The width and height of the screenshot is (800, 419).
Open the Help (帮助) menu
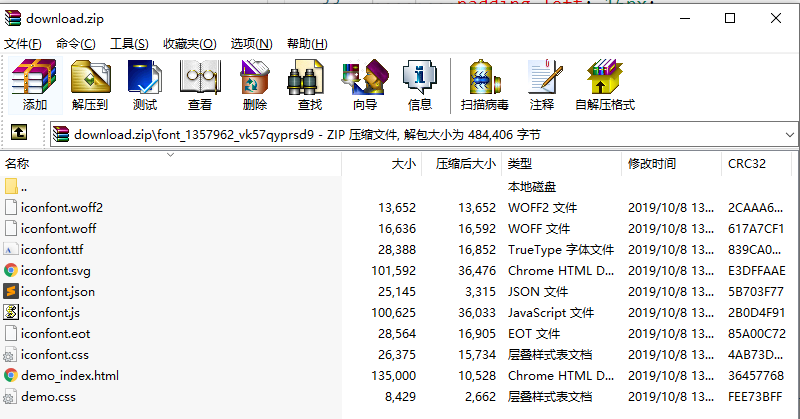(307, 44)
